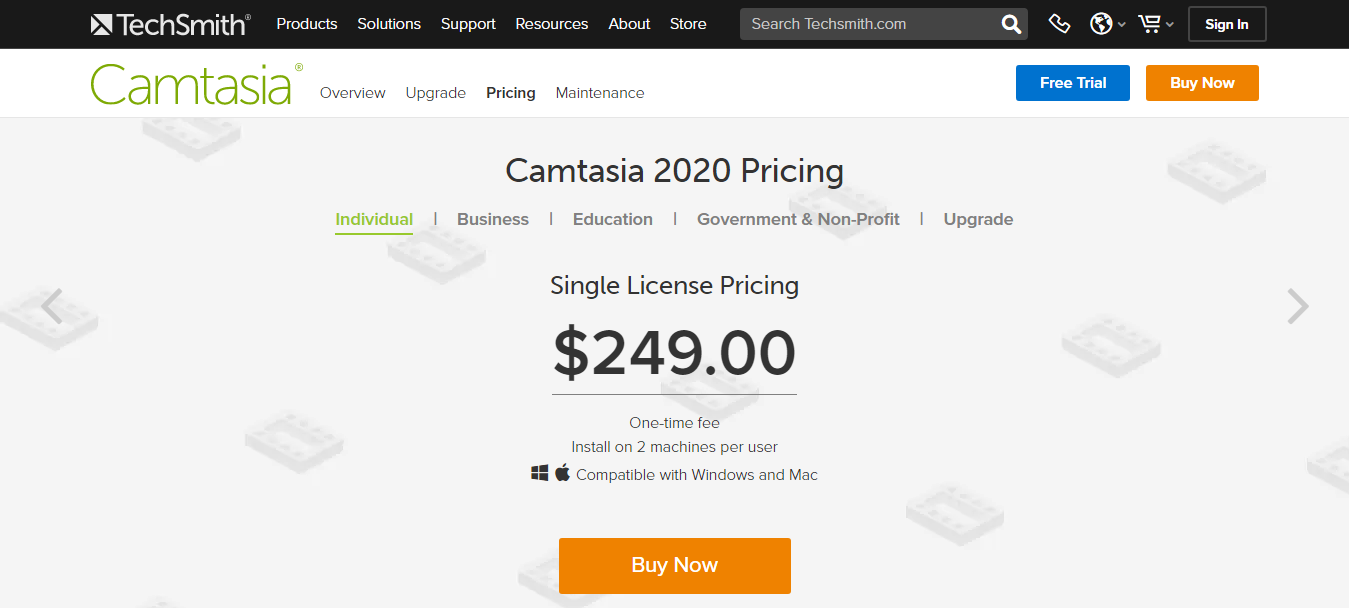Viewport: 1349px width, 608px height.
Task: Click the left carousel arrow
Action: click(x=51, y=306)
